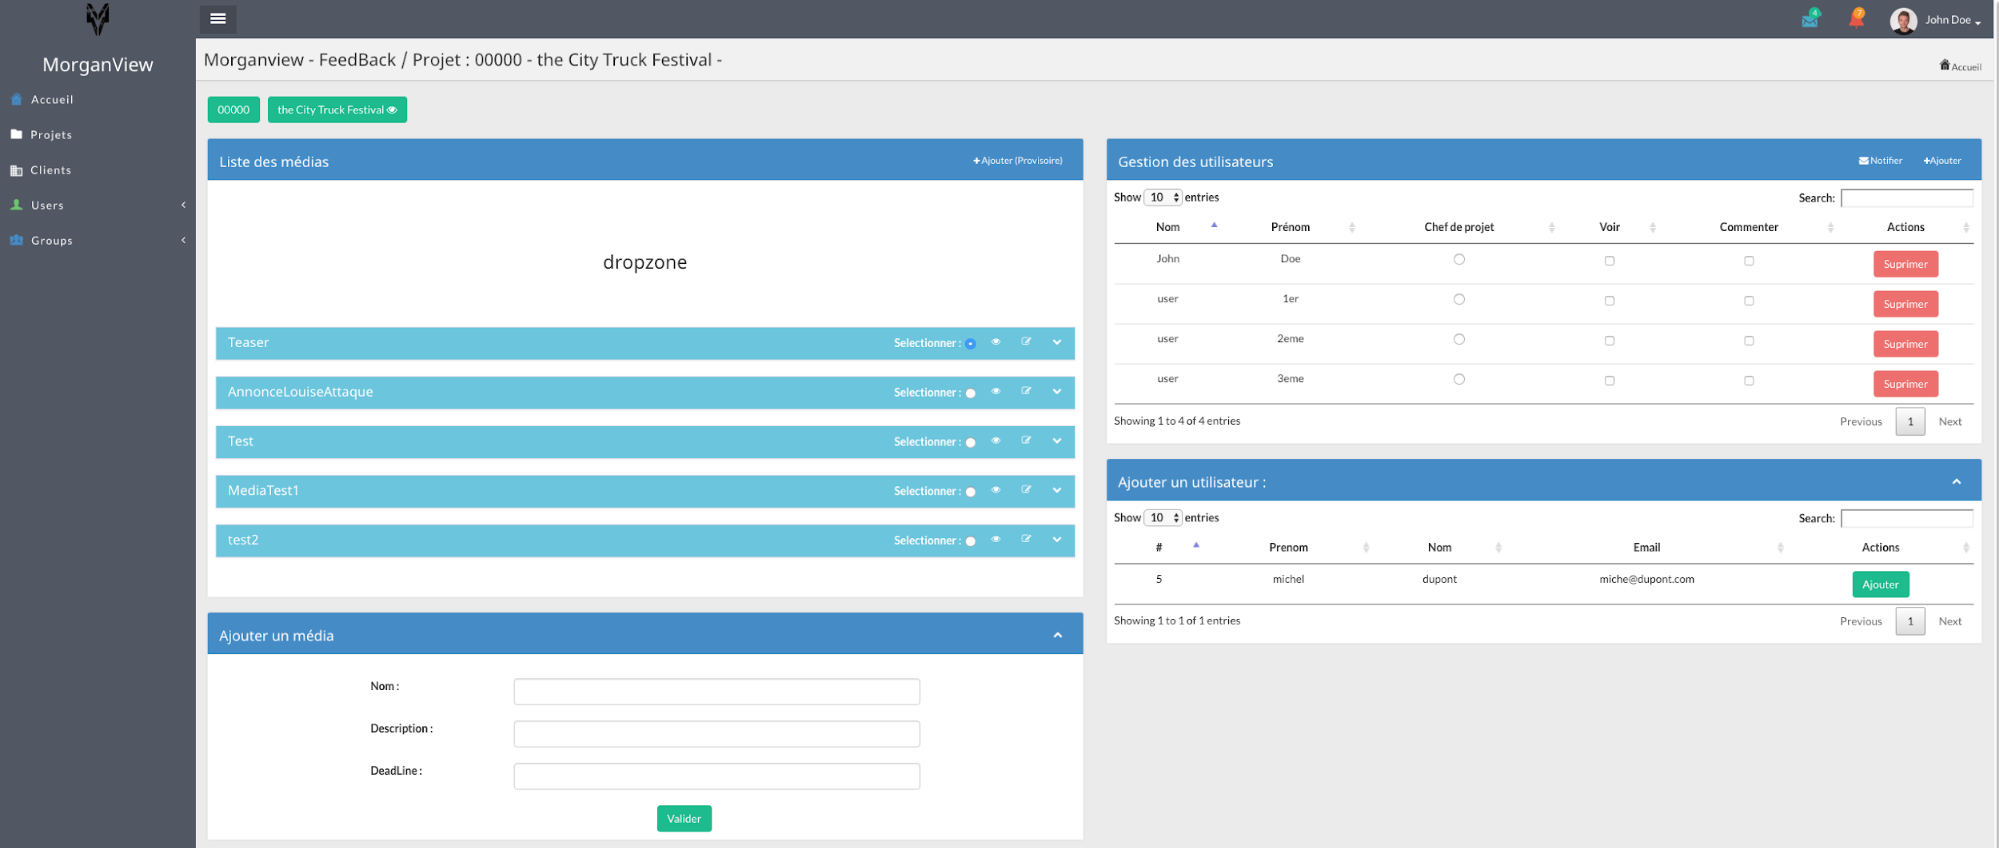Click the green Valider button
The height and width of the screenshot is (849, 1999).
tap(684, 818)
